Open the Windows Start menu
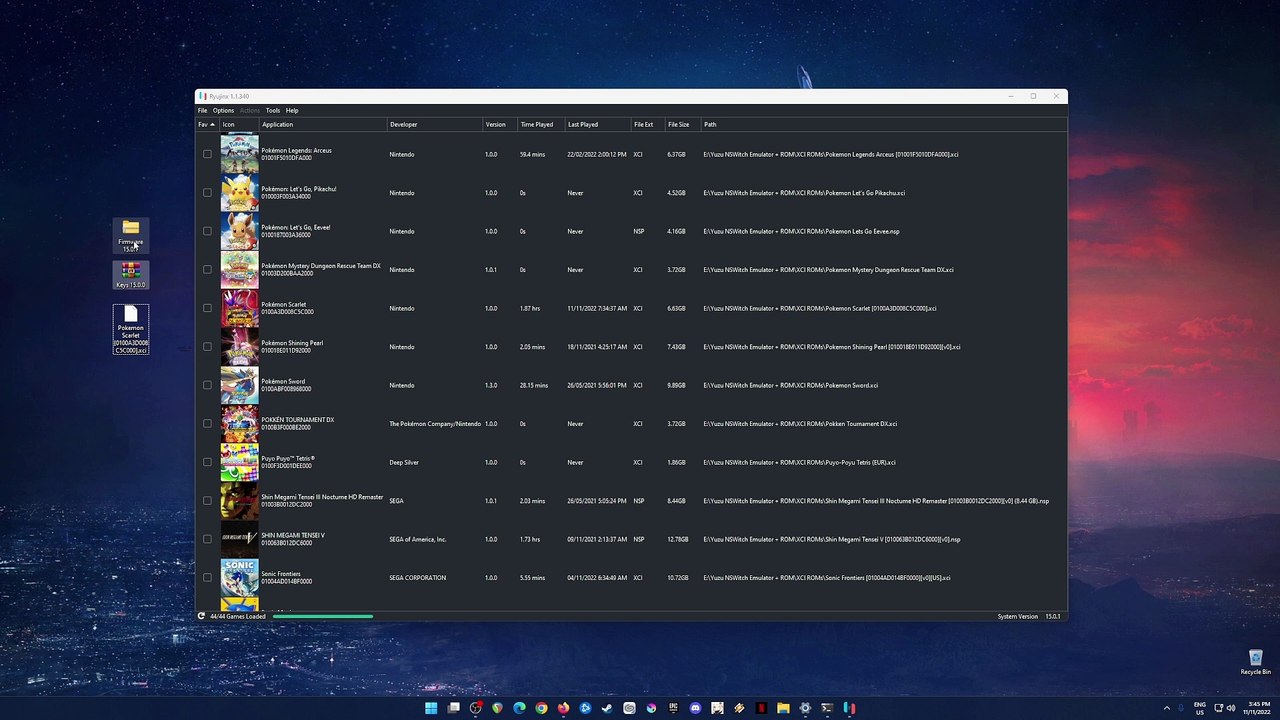 point(431,708)
